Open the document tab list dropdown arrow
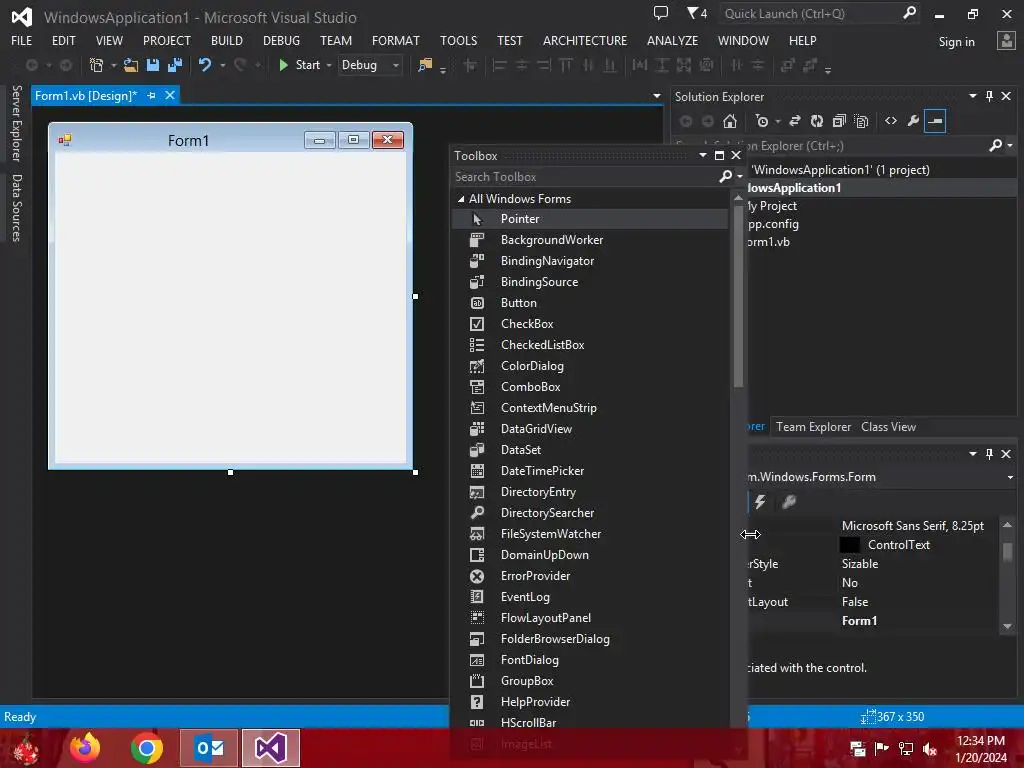 pyautogui.click(x=656, y=96)
